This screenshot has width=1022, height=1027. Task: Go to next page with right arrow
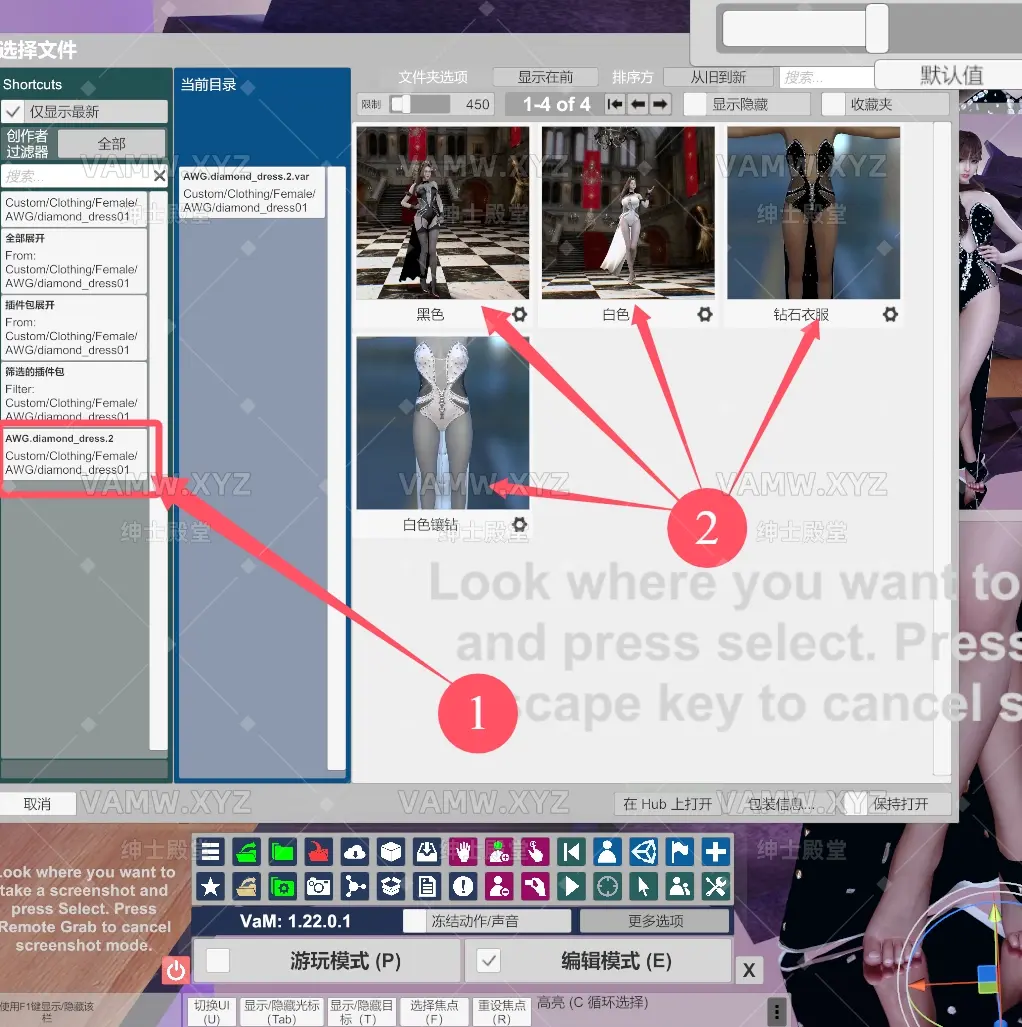[x=661, y=104]
